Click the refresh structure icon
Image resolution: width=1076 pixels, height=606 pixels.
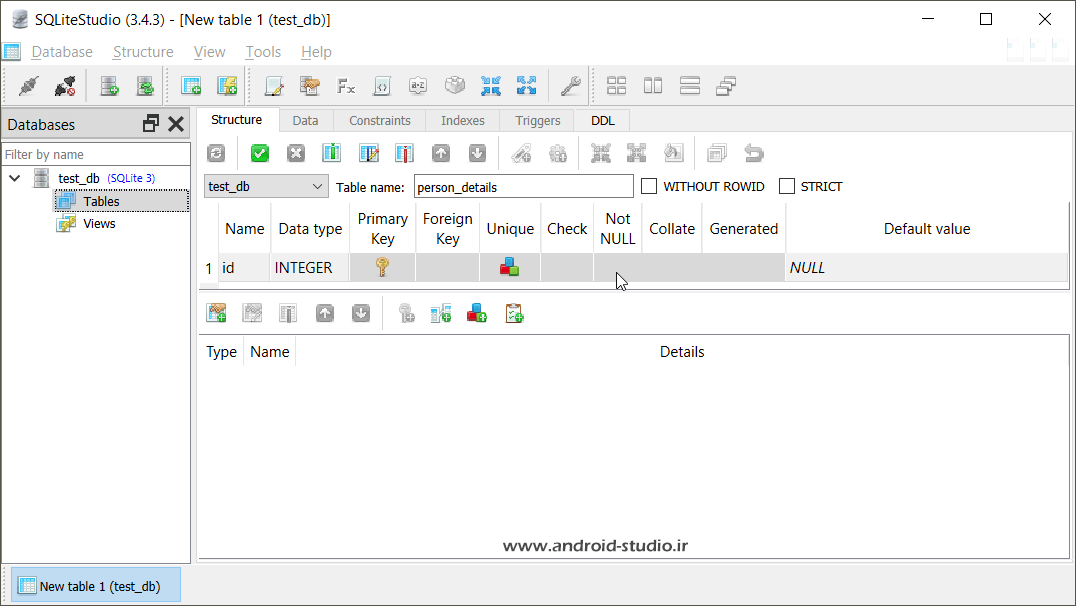coord(216,153)
